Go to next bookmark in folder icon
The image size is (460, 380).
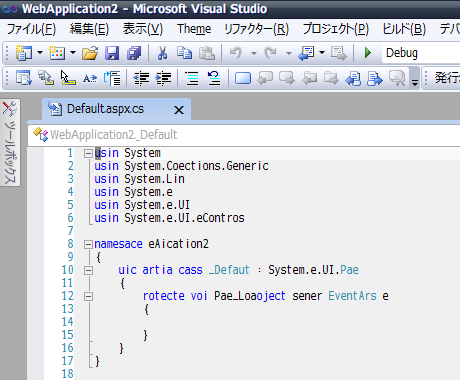tap(331, 79)
